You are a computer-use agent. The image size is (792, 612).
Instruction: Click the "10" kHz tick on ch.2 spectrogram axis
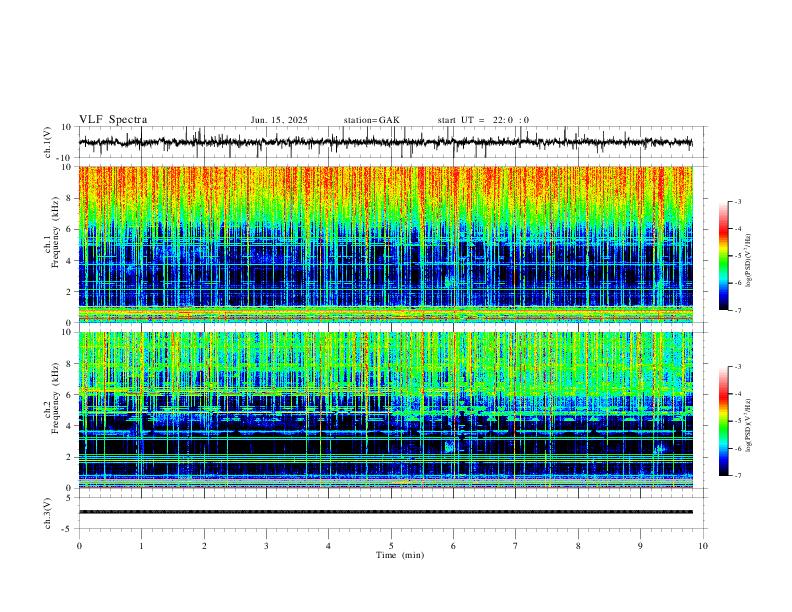tap(68, 332)
